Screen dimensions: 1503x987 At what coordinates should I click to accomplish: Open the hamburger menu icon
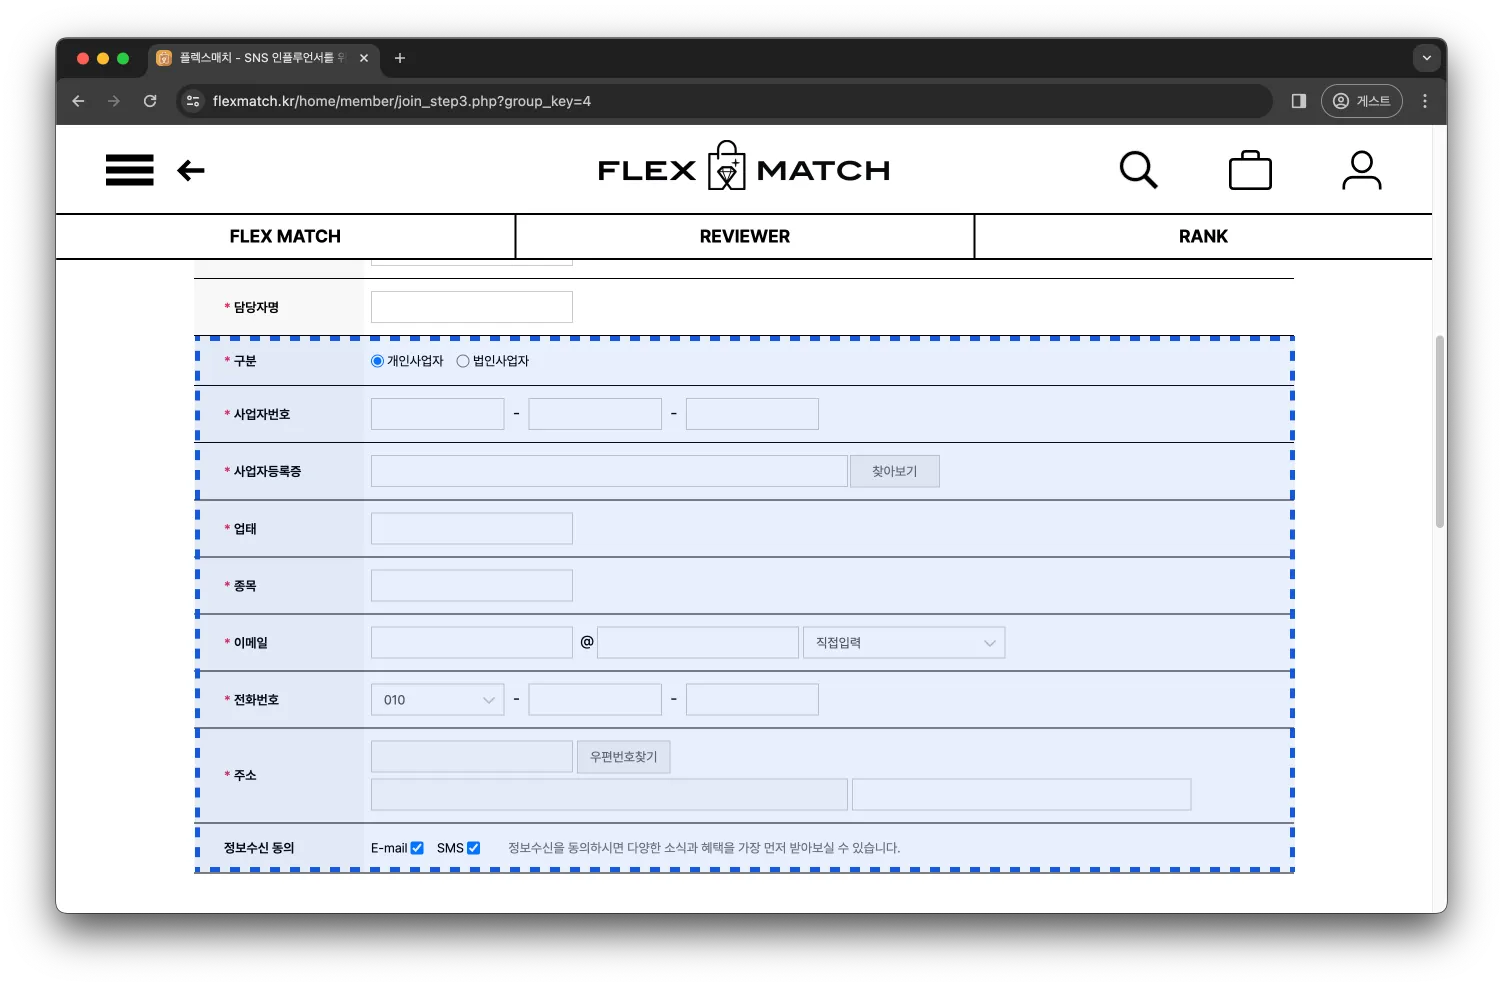pyautogui.click(x=130, y=170)
